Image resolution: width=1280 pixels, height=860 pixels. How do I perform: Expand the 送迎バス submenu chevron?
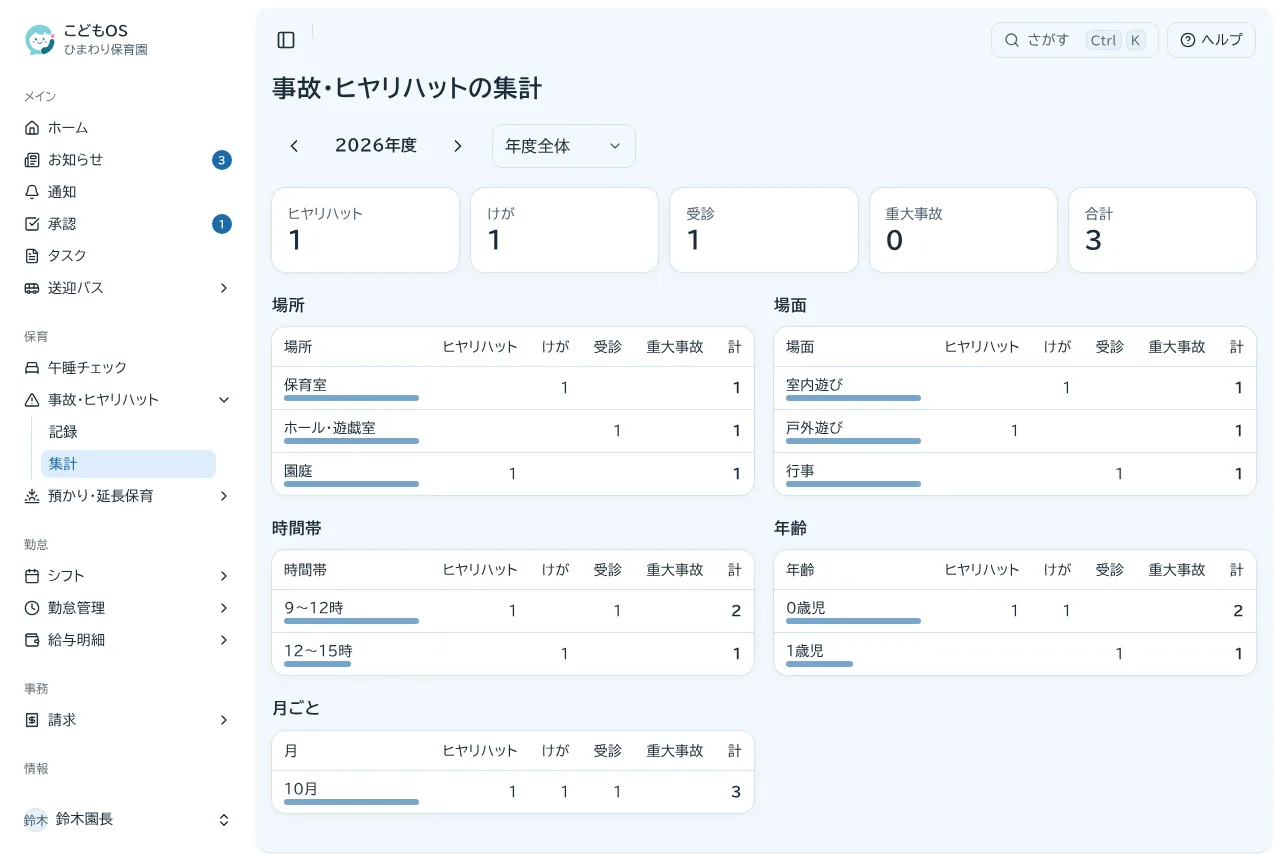pyautogui.click(x=224, y=288)
